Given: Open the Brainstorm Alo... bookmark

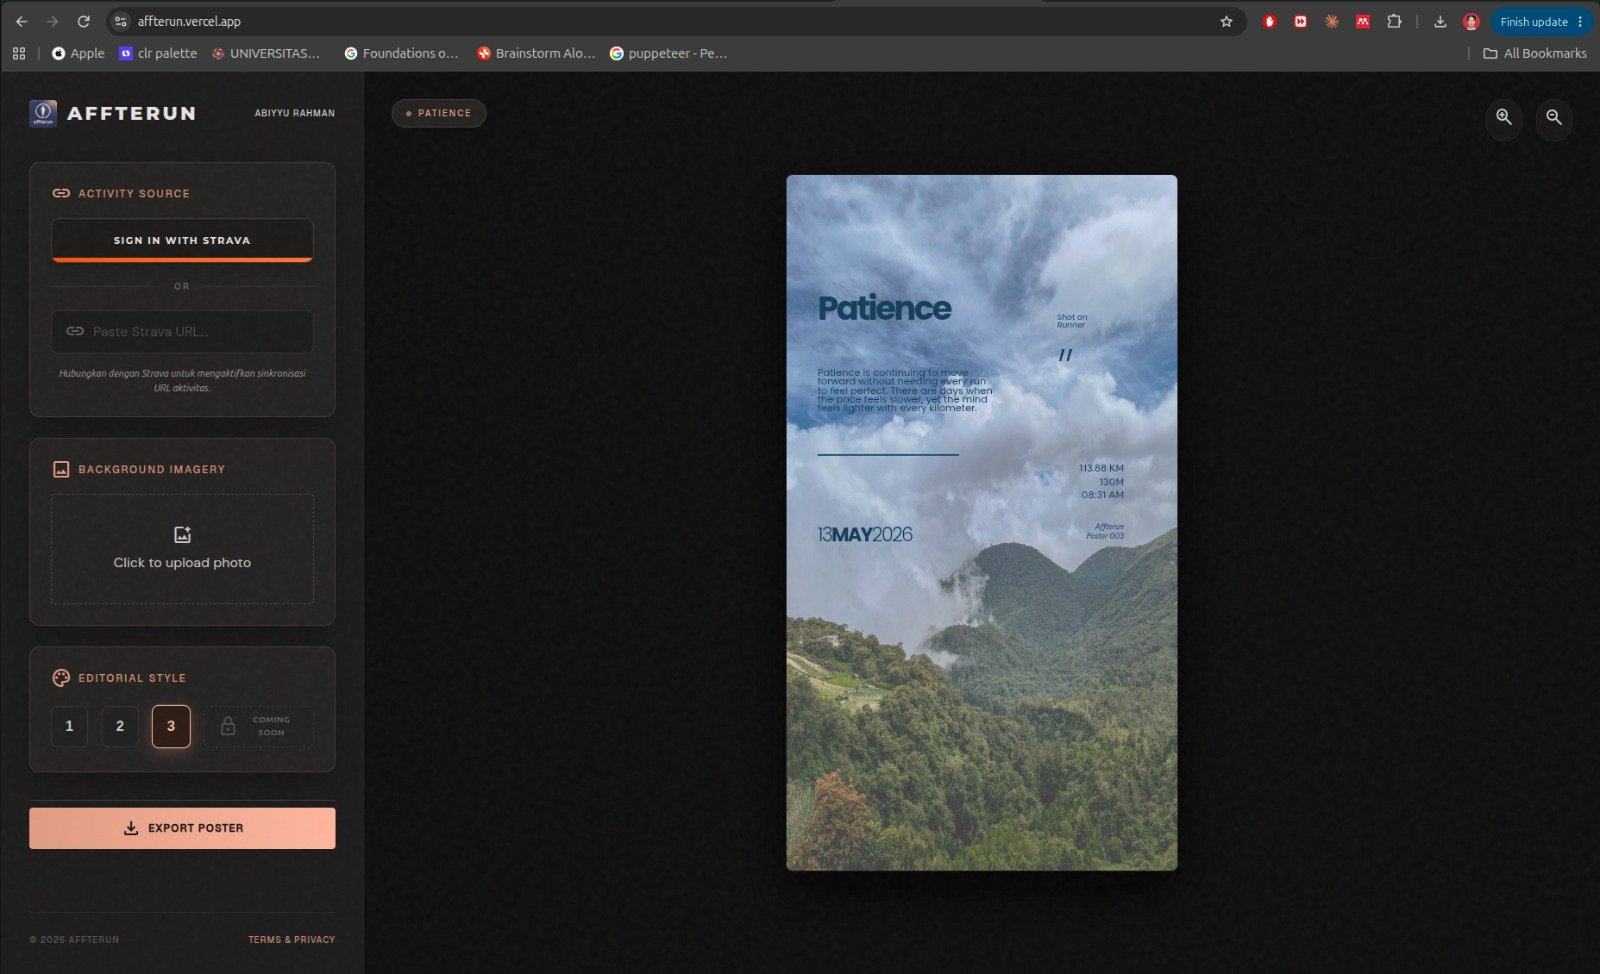Looking at the screenshot, I should (x=536, y=53).
